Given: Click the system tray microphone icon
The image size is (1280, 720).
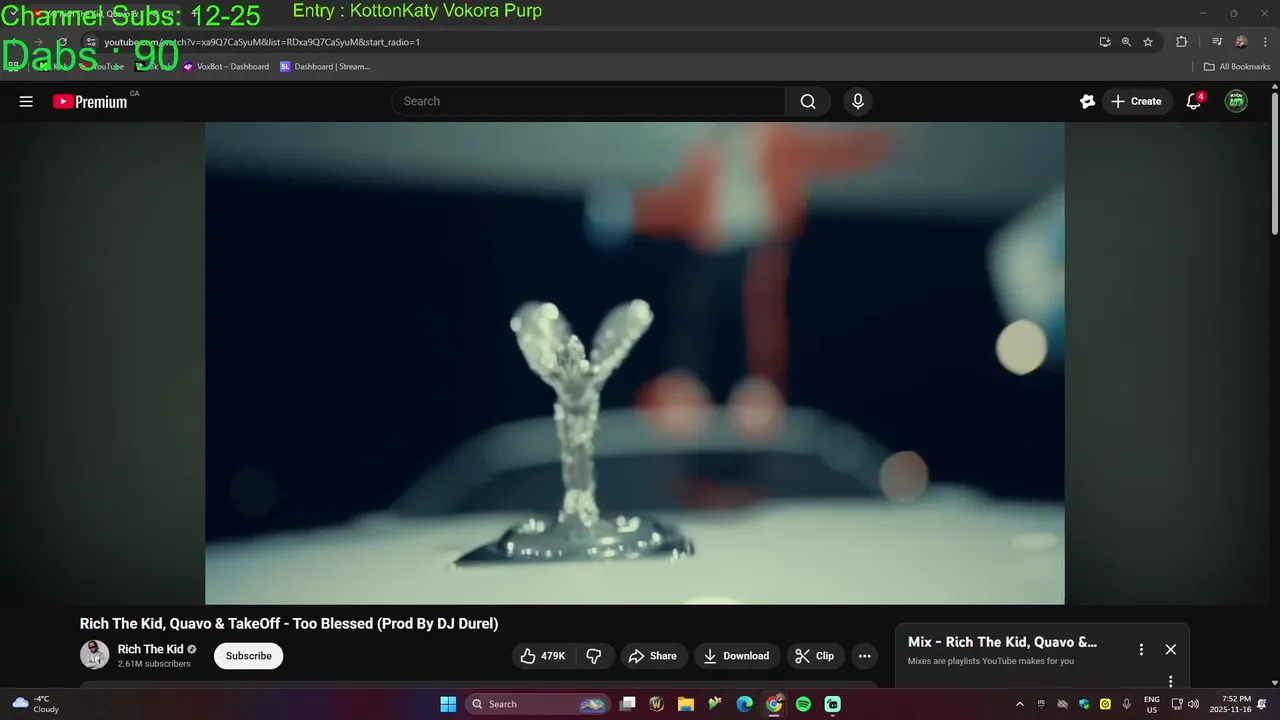Looking at the screenshot, I should (1127, 704).
